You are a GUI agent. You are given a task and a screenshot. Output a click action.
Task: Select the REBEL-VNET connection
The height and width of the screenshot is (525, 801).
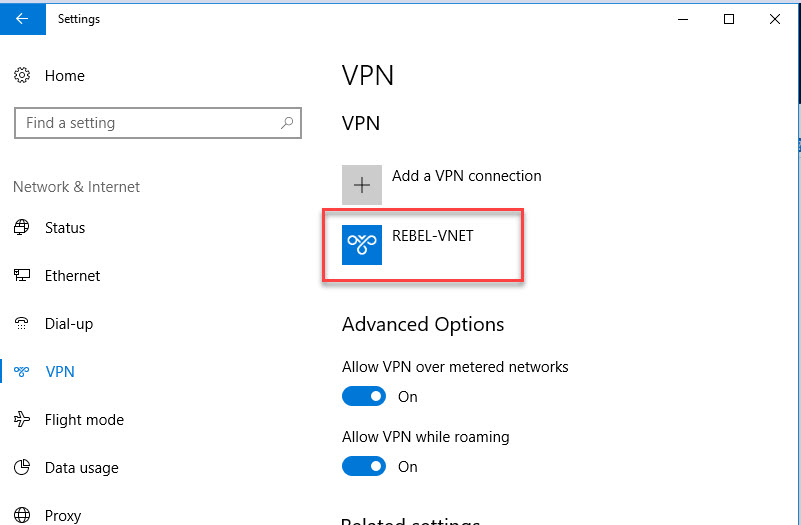pyautogui.click(x=423, y=245)
